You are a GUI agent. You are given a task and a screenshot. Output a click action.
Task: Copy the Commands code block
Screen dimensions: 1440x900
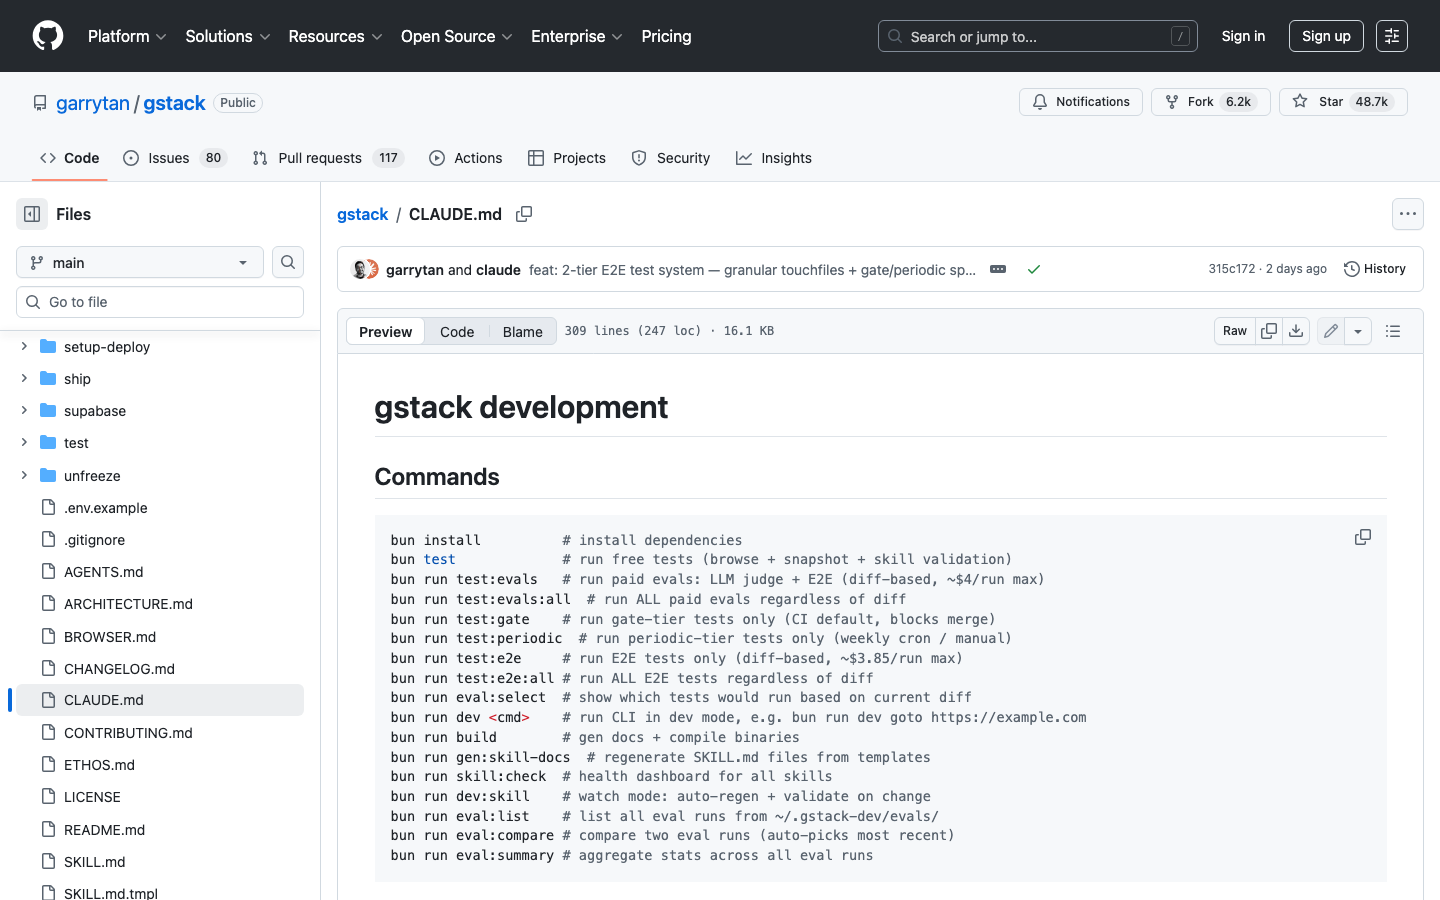click(1363, 537)
